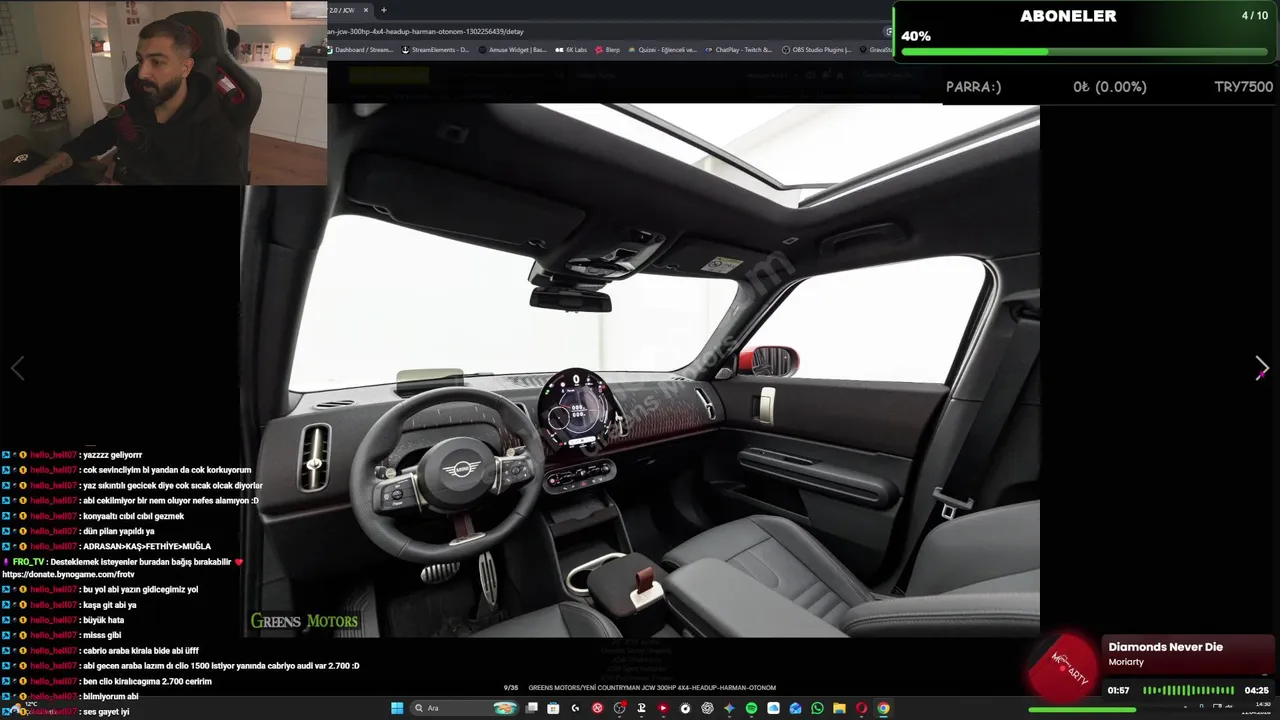
Task: Click the streamer webcam feed
Action: (163, 92)
